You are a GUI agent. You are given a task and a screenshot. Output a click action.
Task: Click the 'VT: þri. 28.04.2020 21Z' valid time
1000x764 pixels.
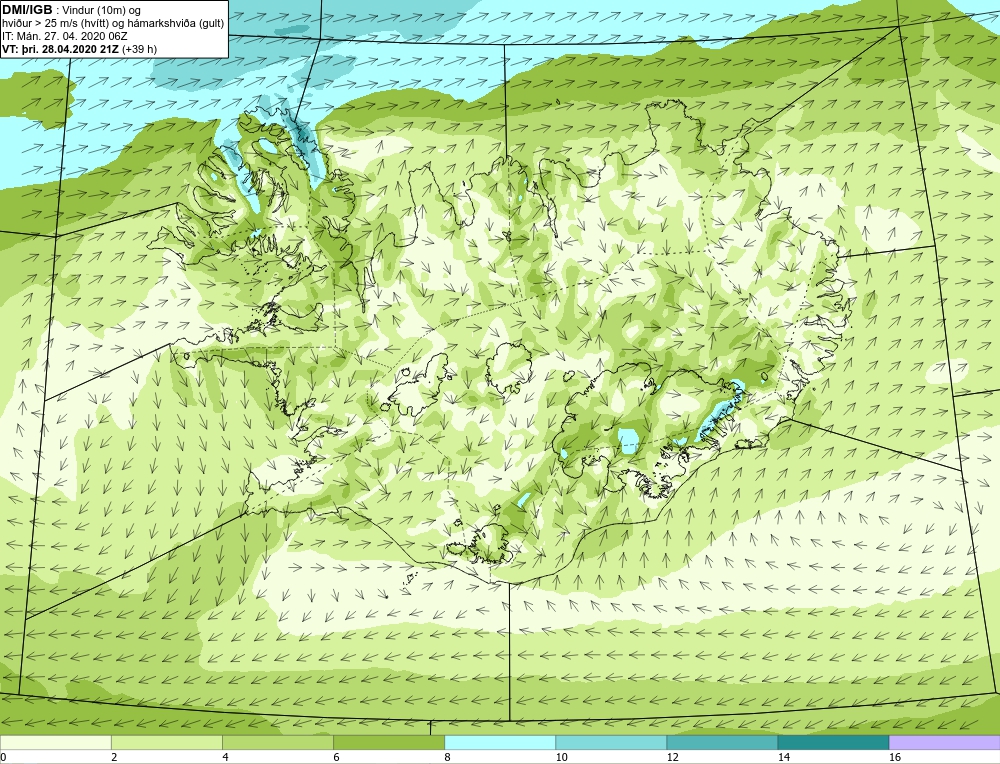pyautogui.click(x=60, y=49)
